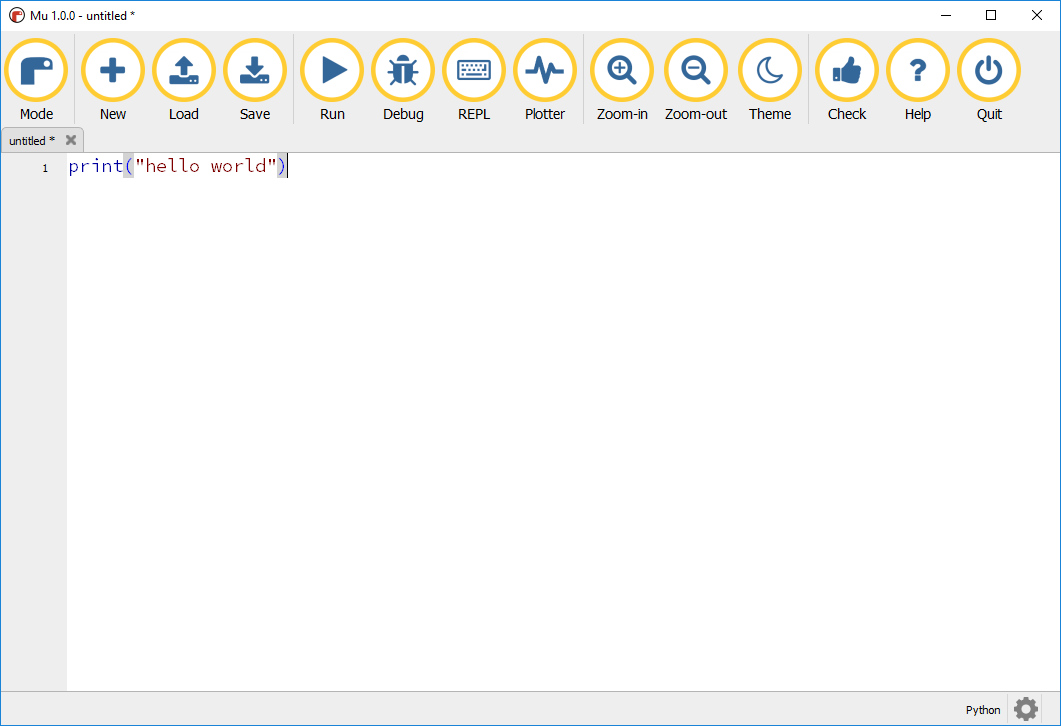Click line number 1 in the gutter
This screenshot has width=1061, height=726.
point(44,167)
